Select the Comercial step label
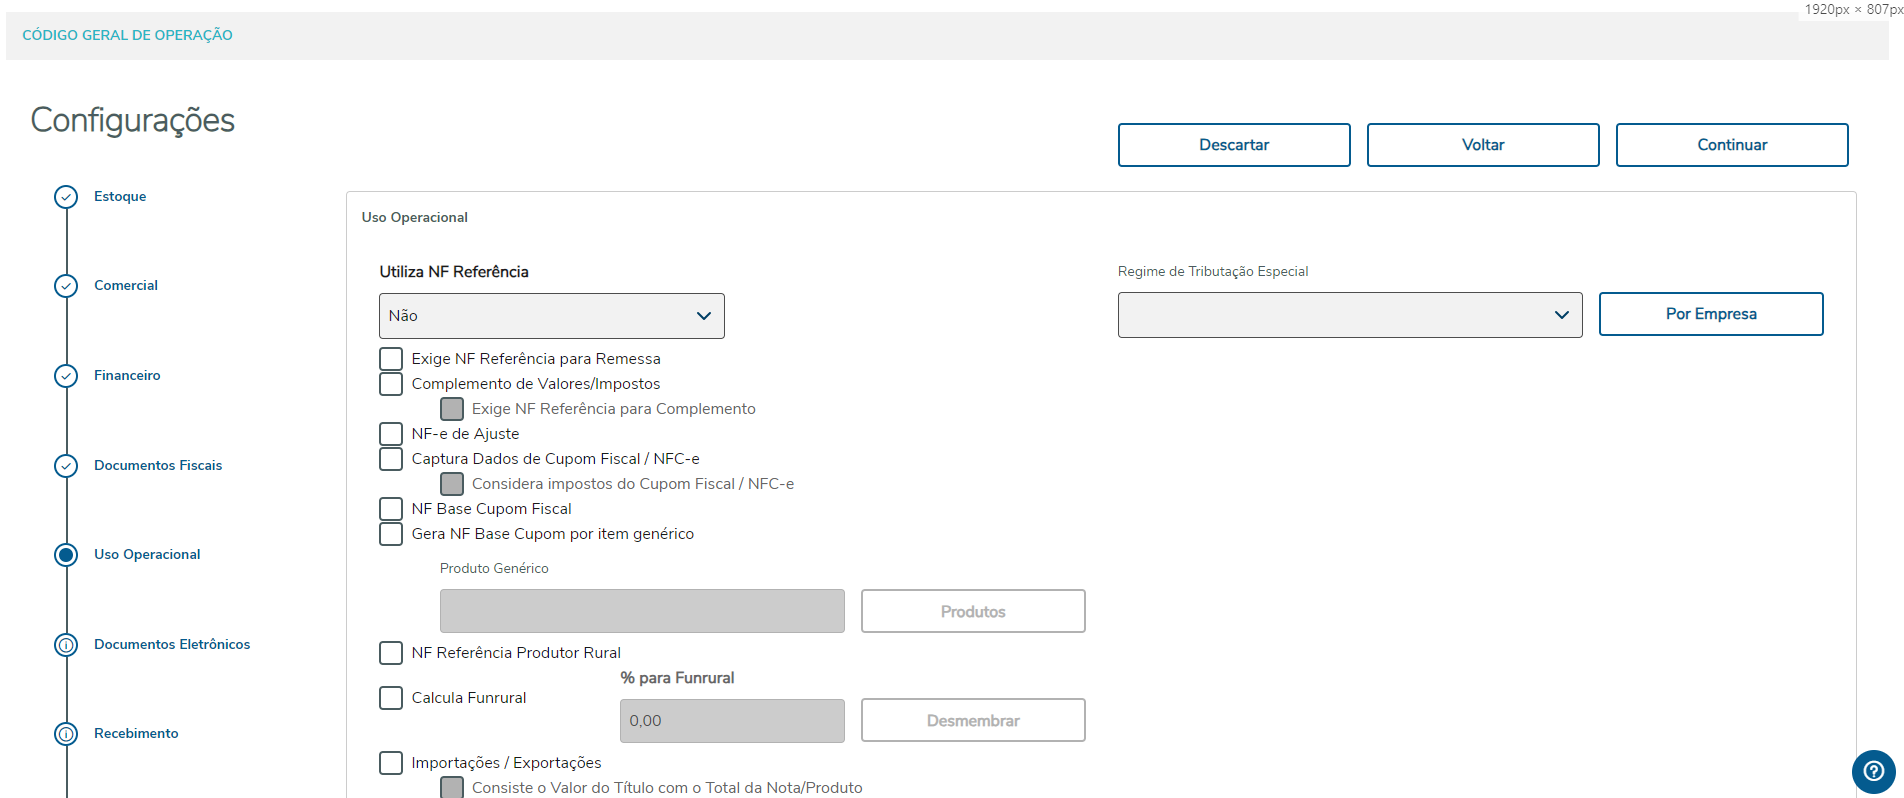Image resolution: width=1904 pixels, height=798 pixels. pyautogui.click(x=126, y=286)
